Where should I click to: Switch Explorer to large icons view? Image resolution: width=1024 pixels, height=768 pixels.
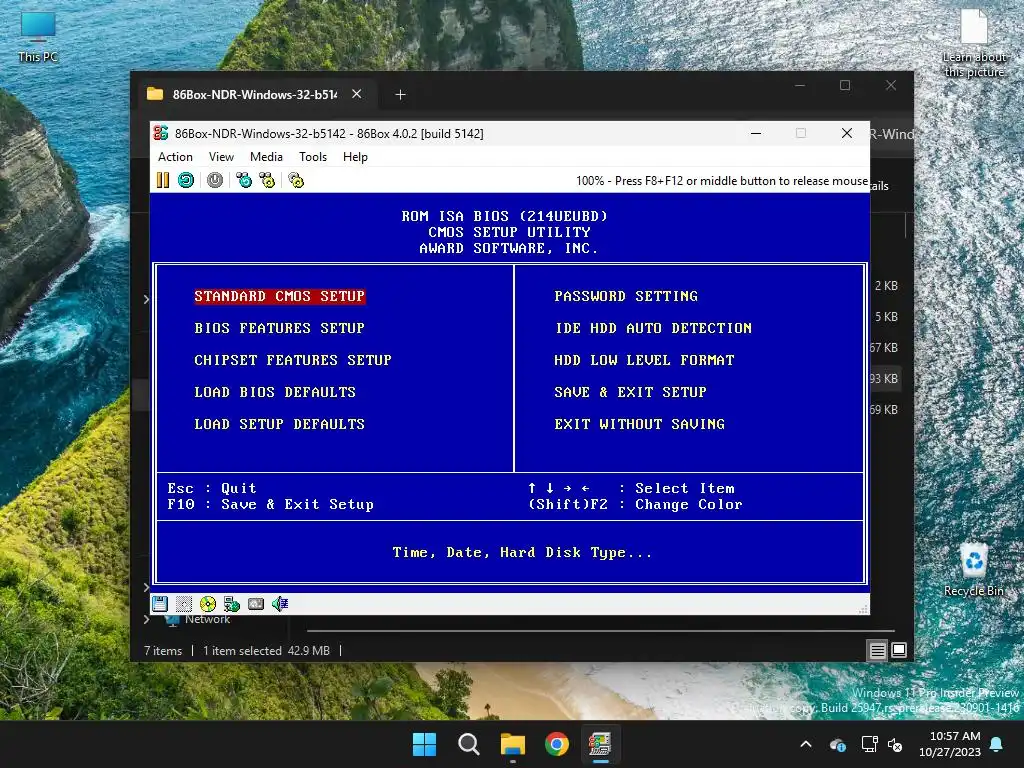click(899, 650)
